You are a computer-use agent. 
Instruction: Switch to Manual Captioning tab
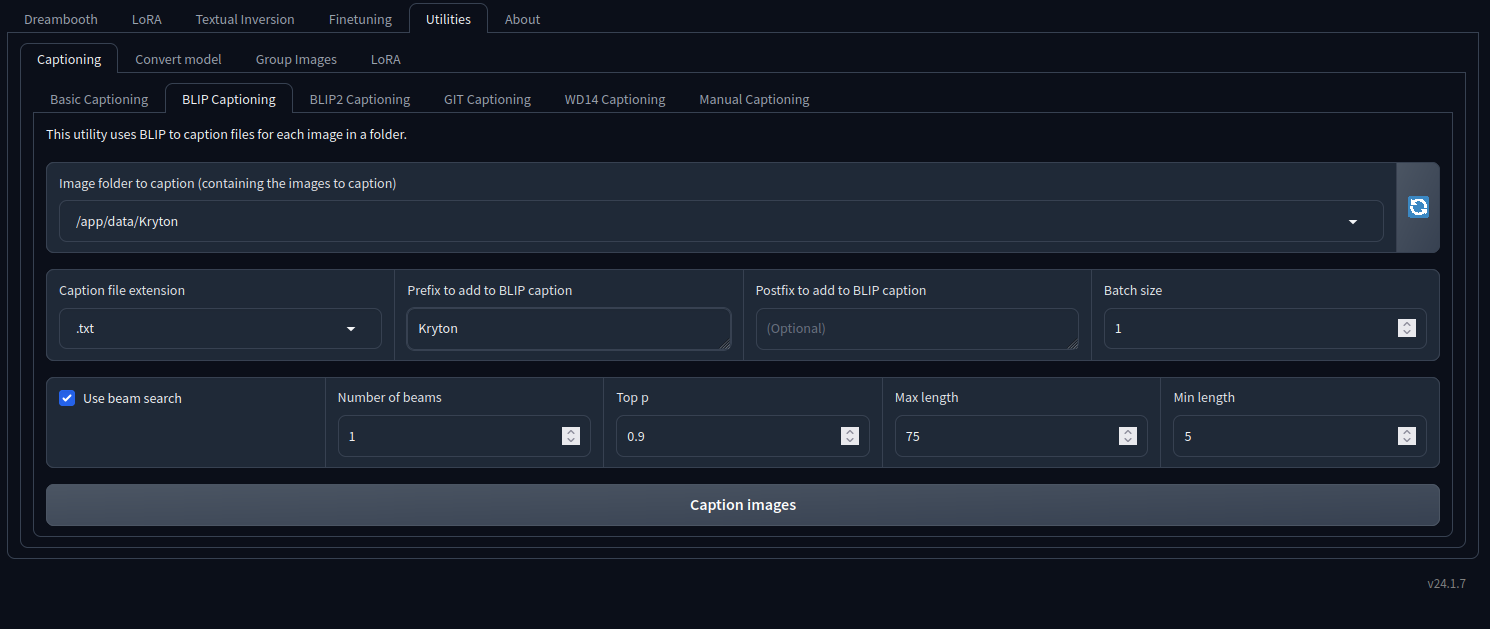[x=754, y=99]
